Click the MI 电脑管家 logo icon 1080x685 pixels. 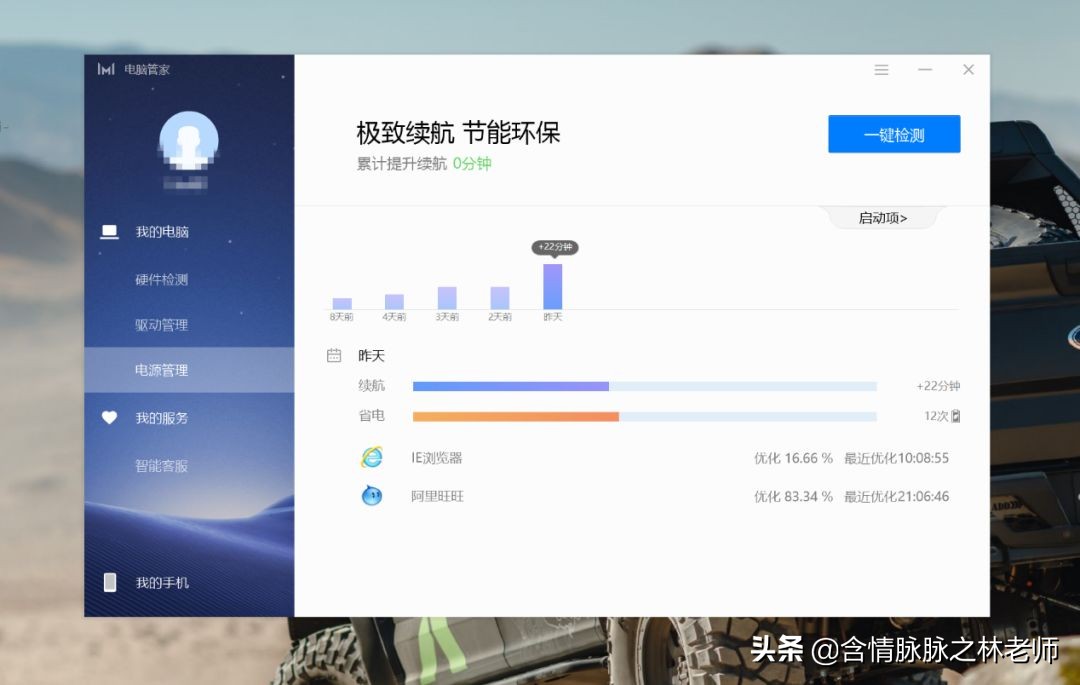tap(105, 68)
